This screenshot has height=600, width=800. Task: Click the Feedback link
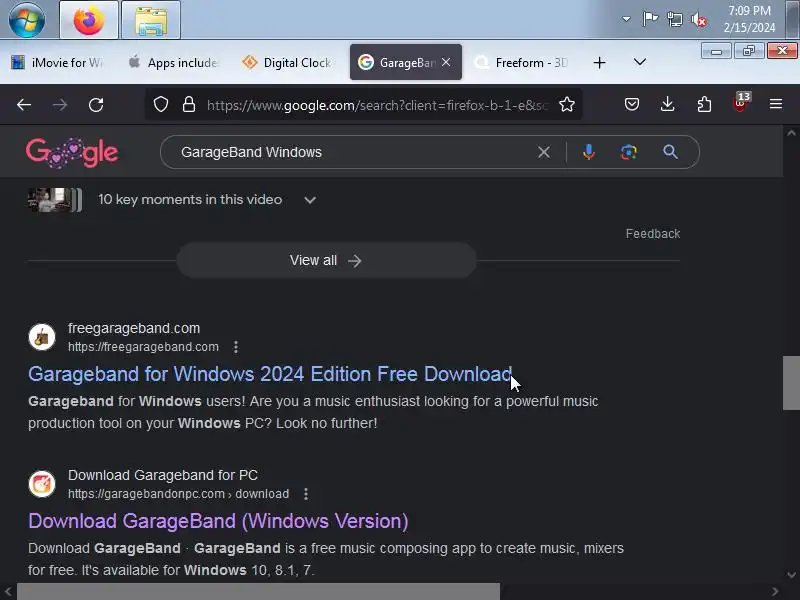coord(653,234)
